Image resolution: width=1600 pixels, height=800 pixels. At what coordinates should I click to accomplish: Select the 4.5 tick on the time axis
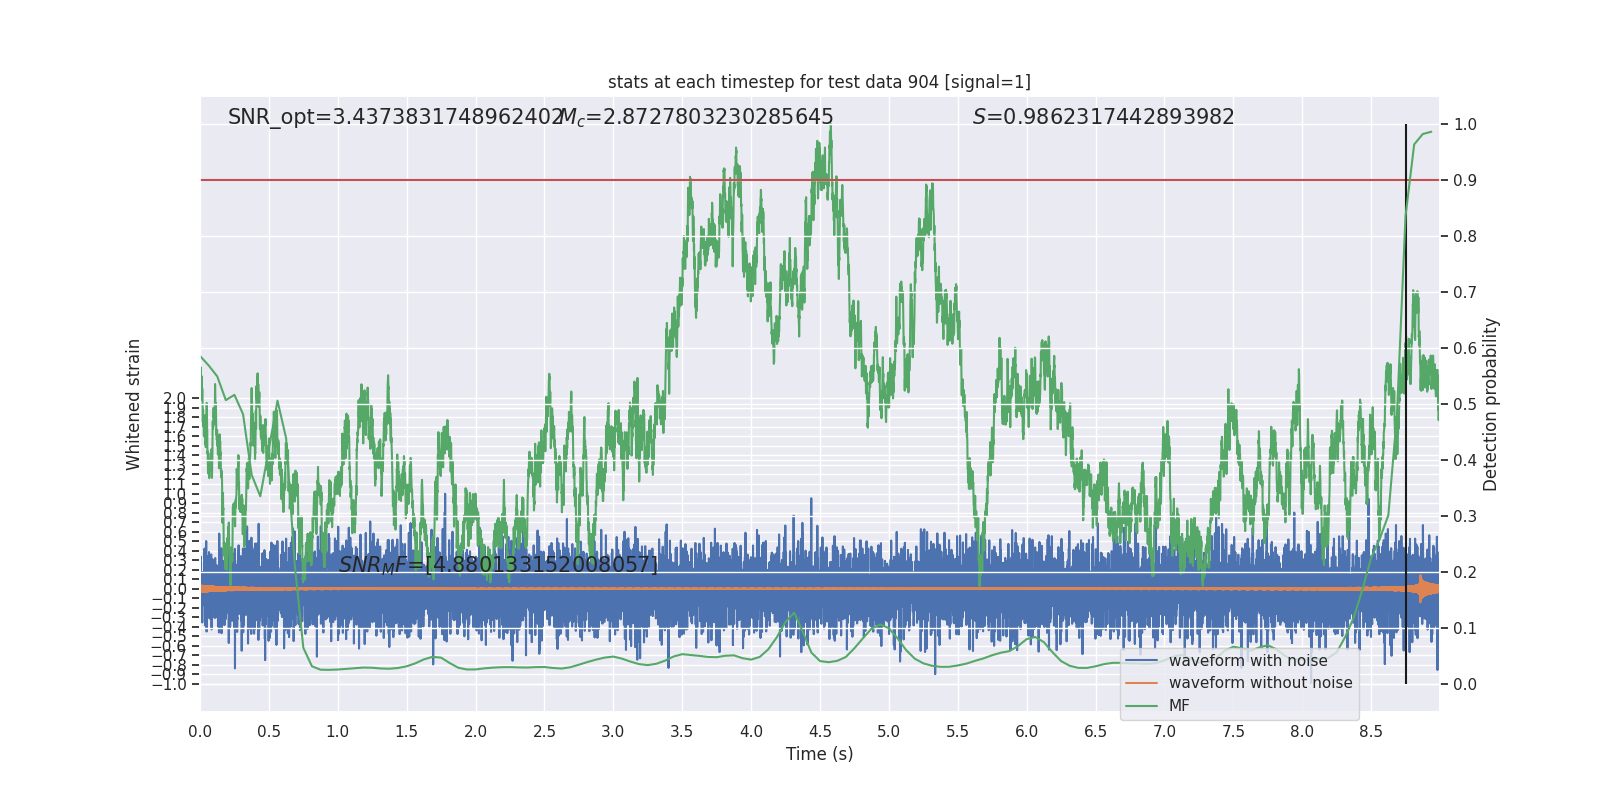tap(820, 732)
